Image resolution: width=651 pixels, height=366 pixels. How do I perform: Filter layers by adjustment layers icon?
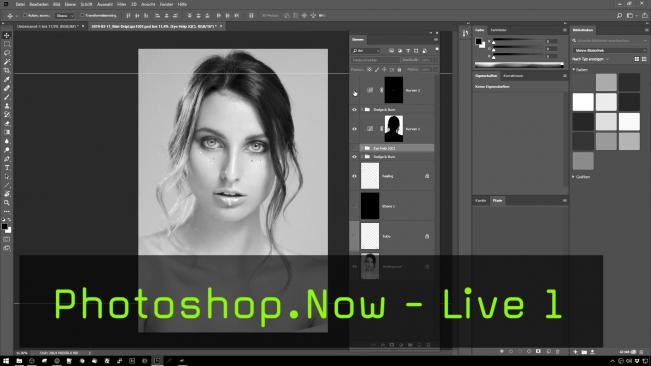(399, 51)
